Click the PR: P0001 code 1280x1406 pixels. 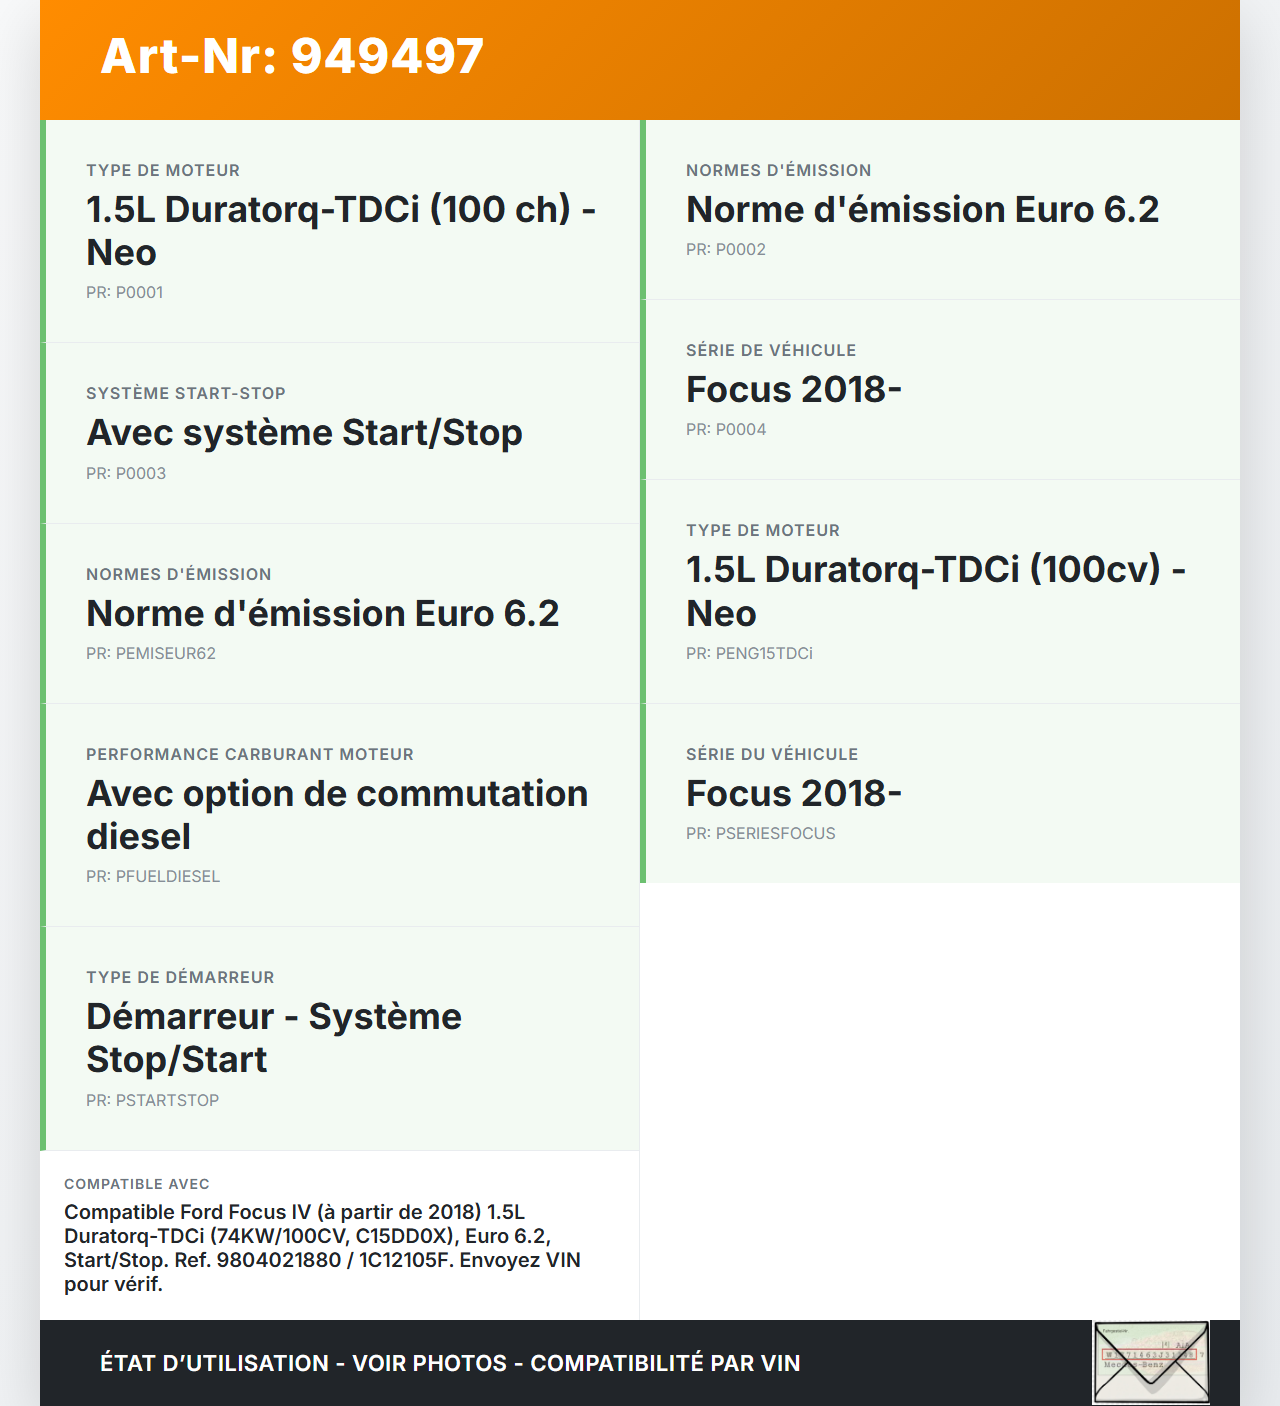click(x=124, y=293)
